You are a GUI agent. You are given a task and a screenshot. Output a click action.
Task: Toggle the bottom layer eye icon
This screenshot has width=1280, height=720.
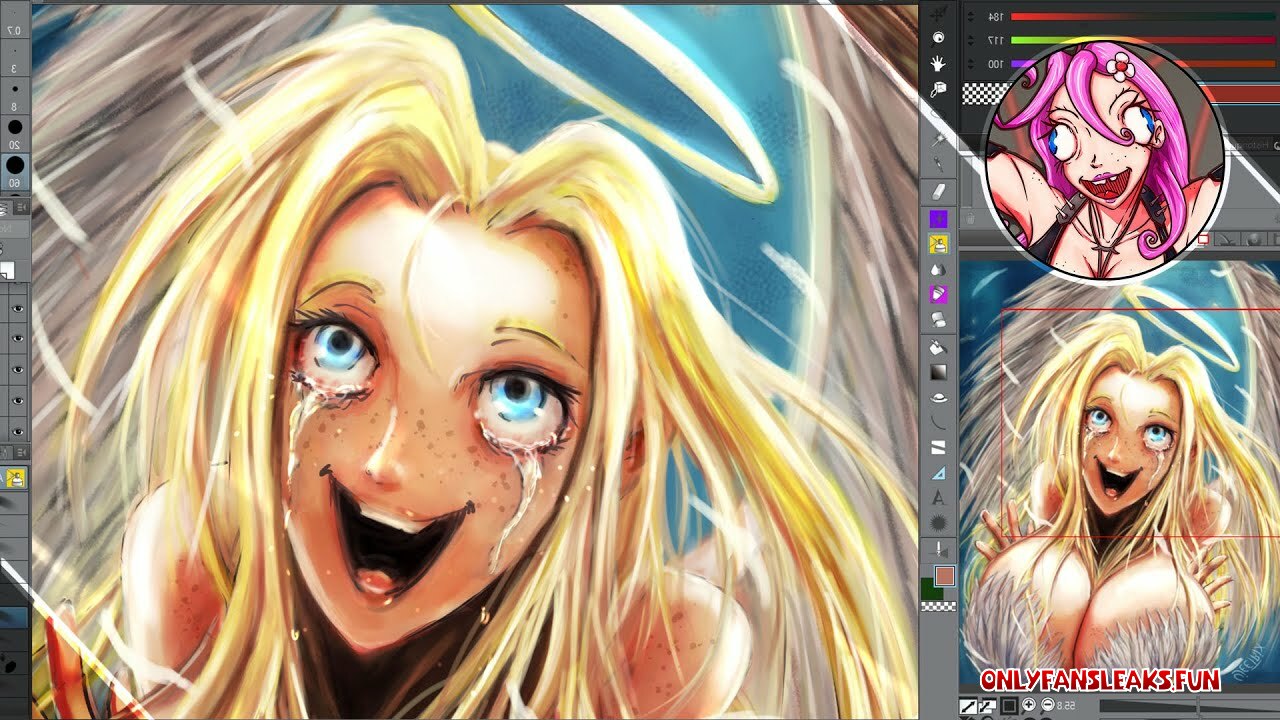click(18, 431)
